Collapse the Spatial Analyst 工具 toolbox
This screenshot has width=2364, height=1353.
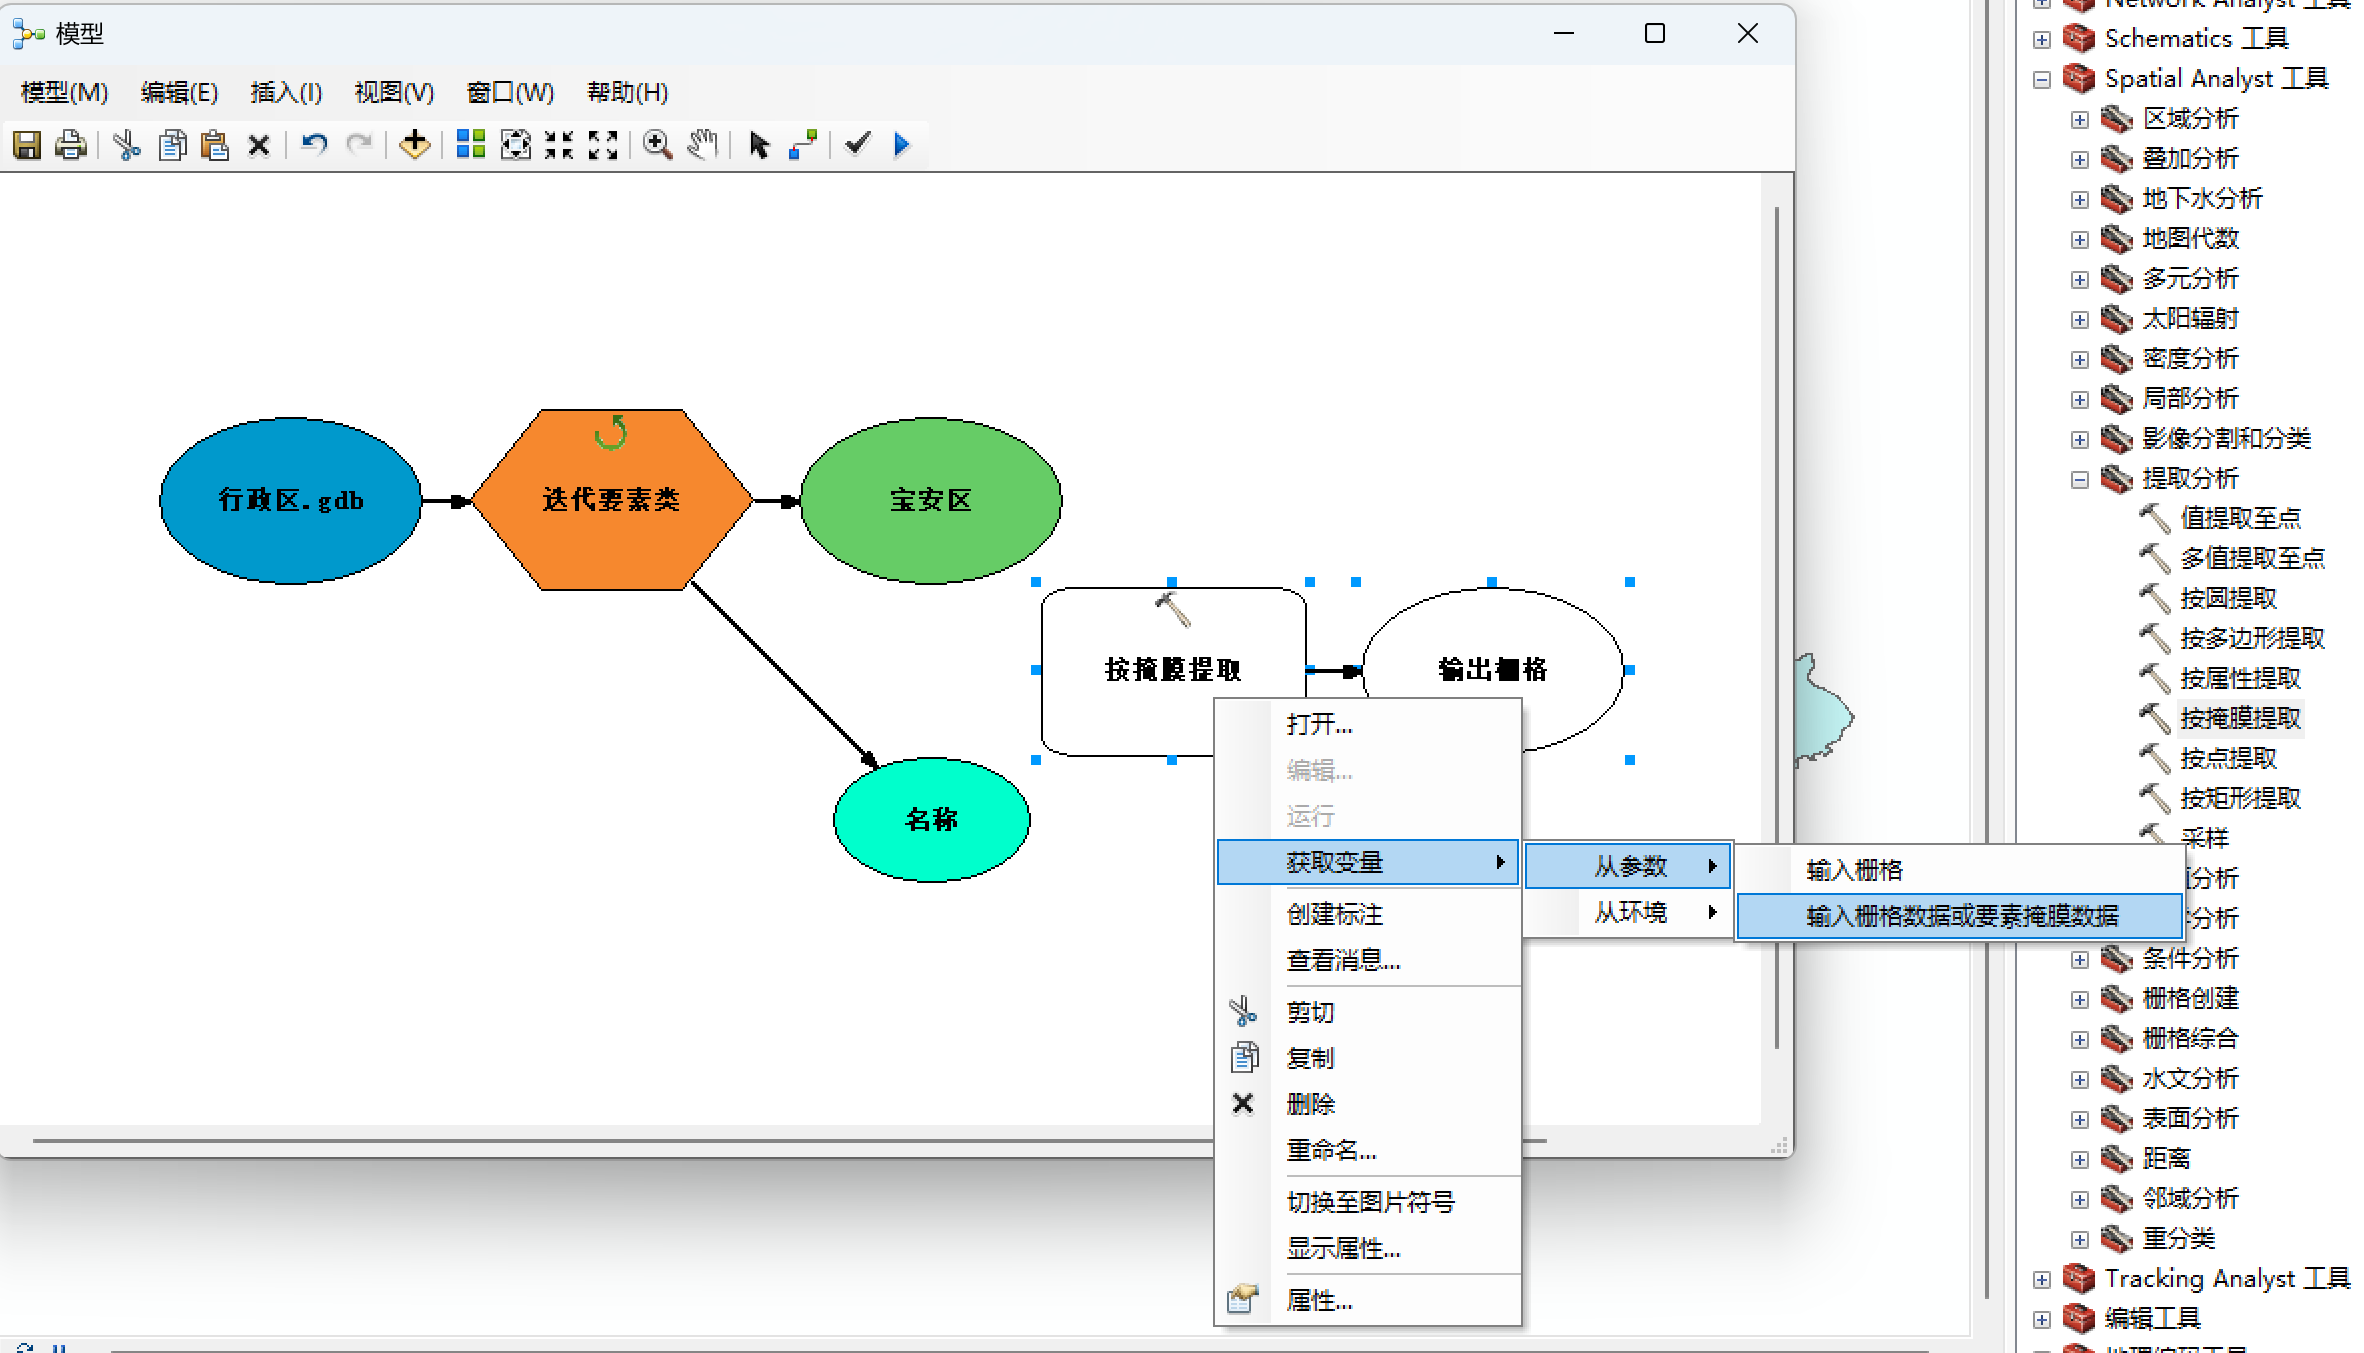(2042, 79)
